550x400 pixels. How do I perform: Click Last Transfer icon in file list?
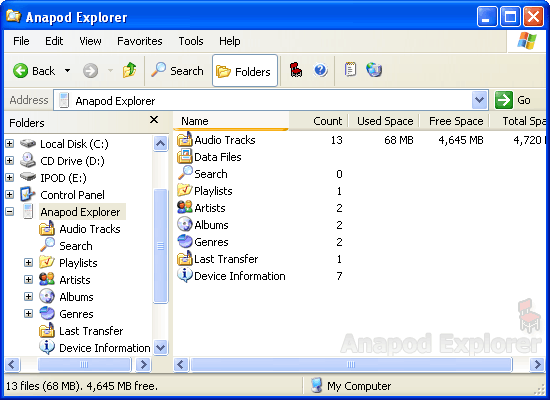click(185, 259)
